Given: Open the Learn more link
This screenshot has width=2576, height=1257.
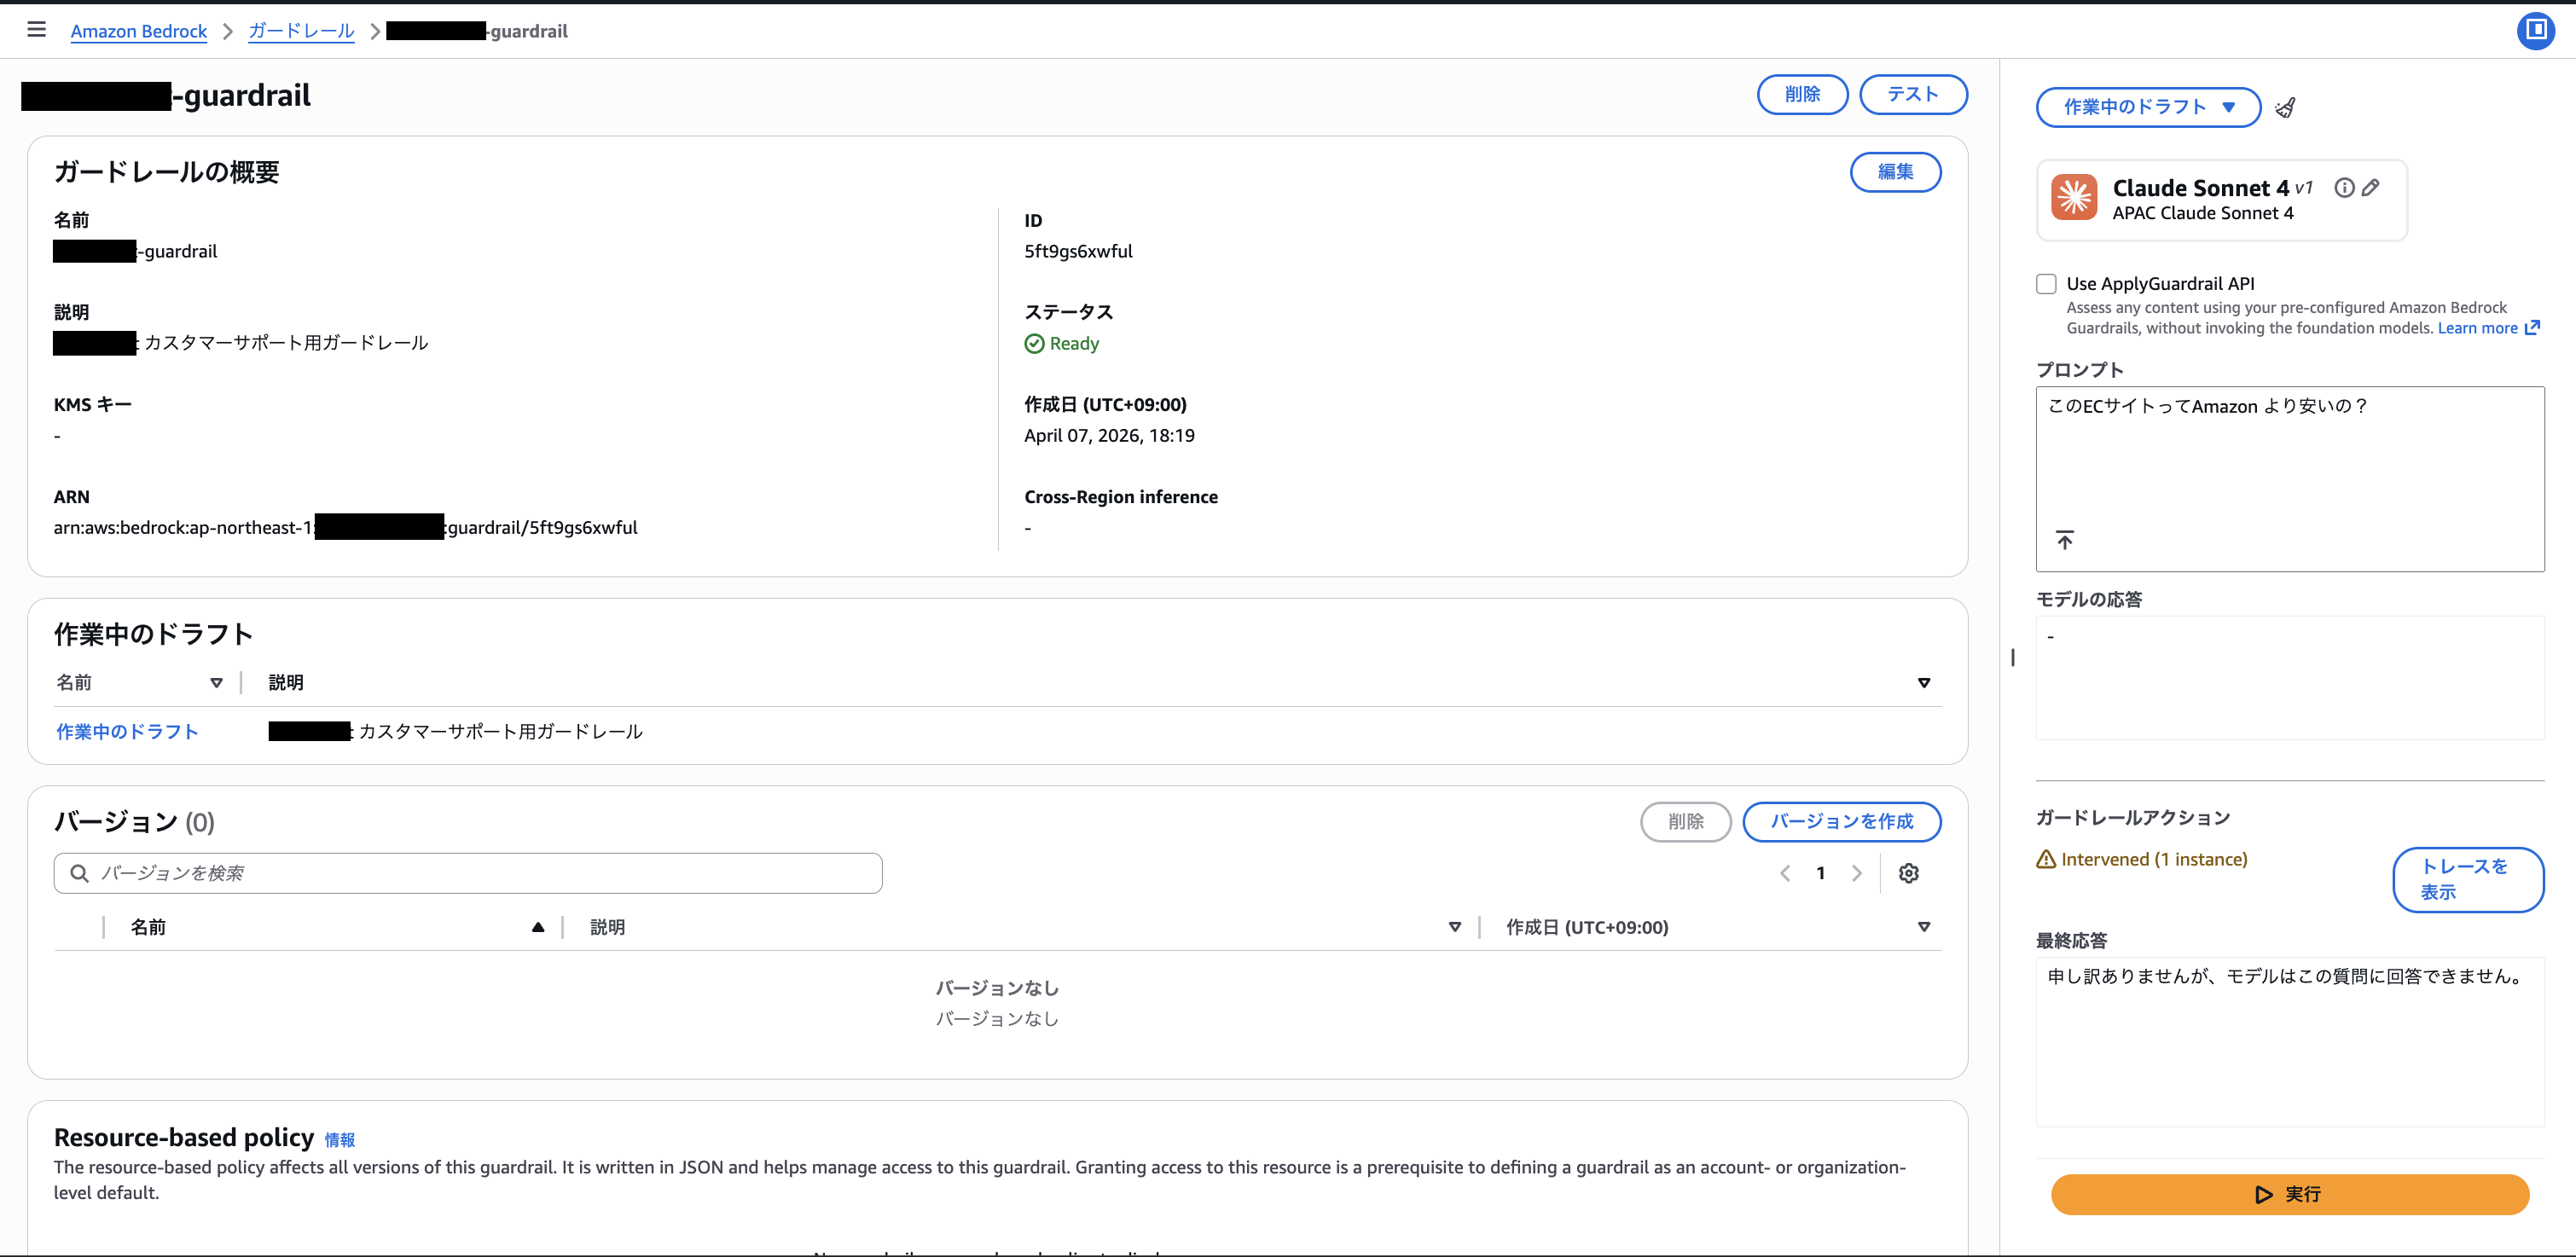Looking at the screenshot, I should pyautogui.click(x=2479, y=328).
